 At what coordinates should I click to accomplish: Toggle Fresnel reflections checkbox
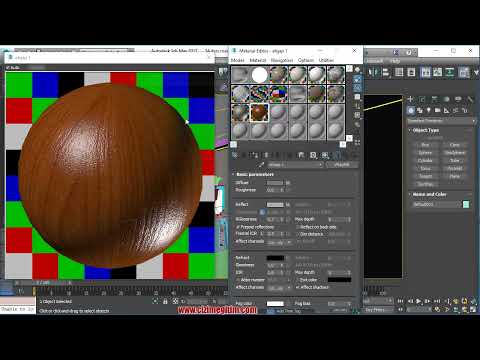pyautogui.click(x=238, y=227)
